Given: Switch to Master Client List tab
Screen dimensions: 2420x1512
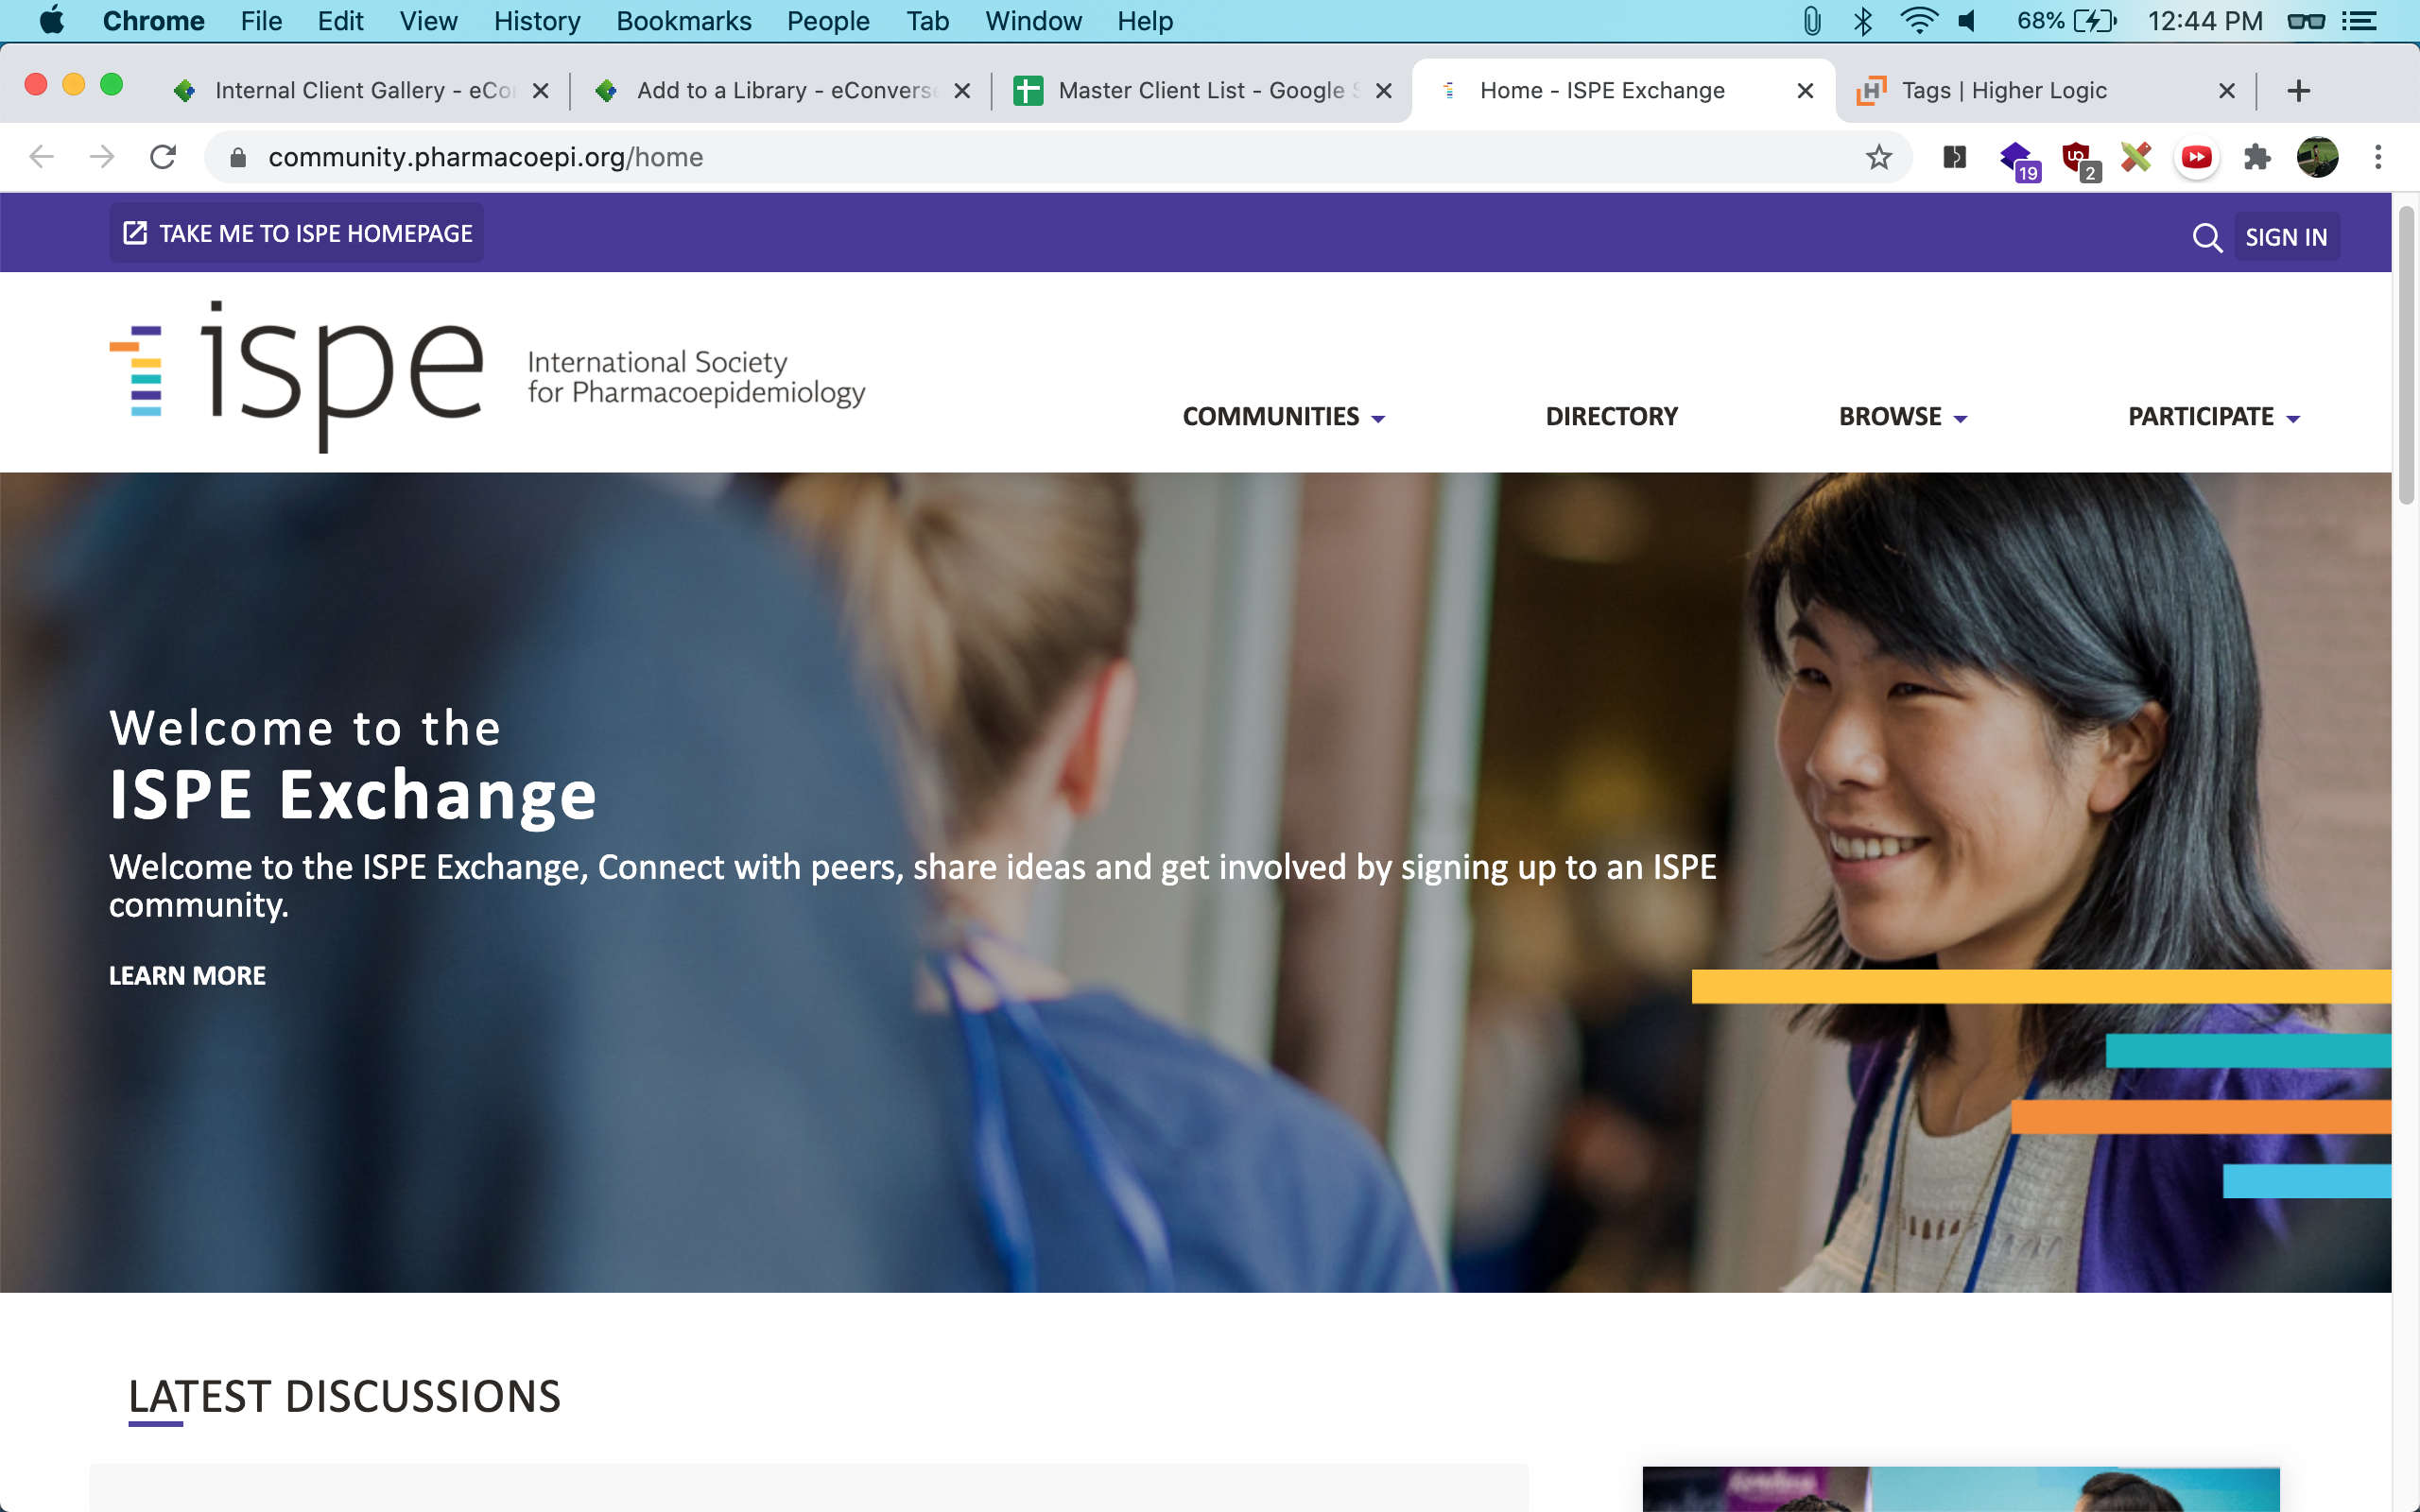Looking at the screenshot, I should pyautogui.click(x=1200, y=91).
